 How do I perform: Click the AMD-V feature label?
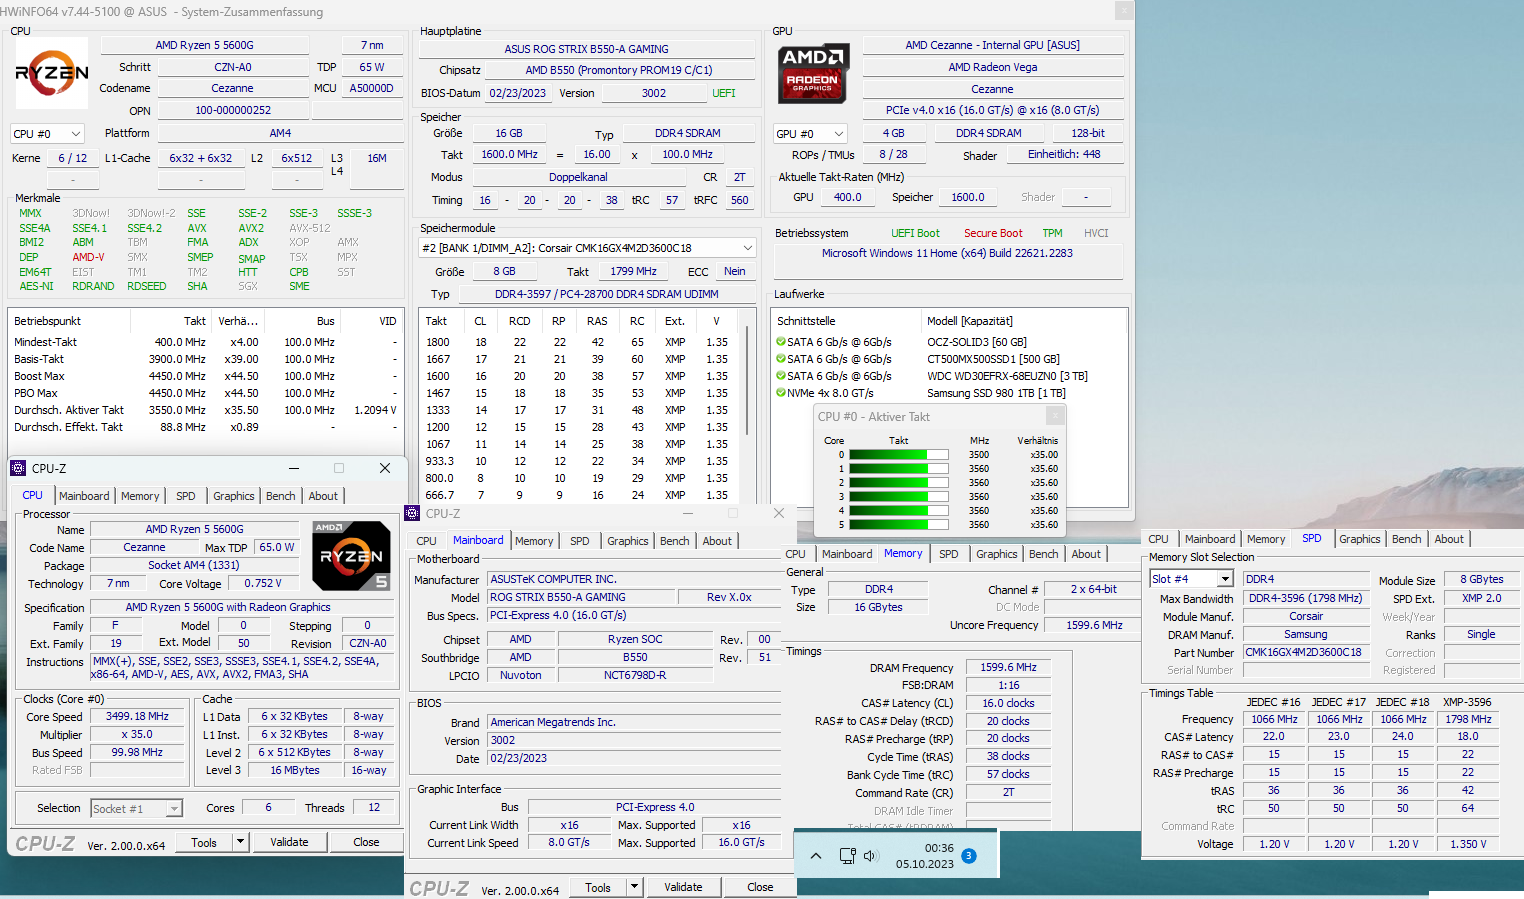(88, 257)
